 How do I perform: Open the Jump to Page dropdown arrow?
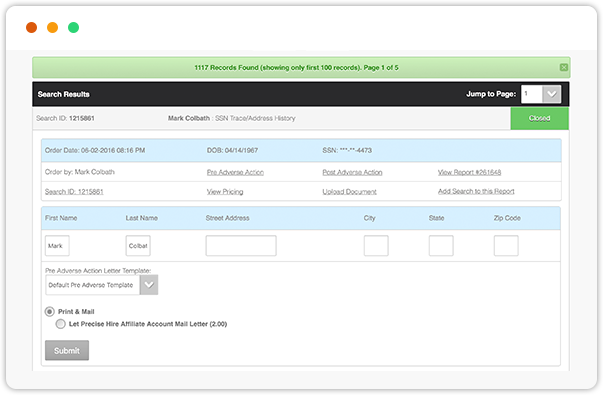(x=551, y=94)
